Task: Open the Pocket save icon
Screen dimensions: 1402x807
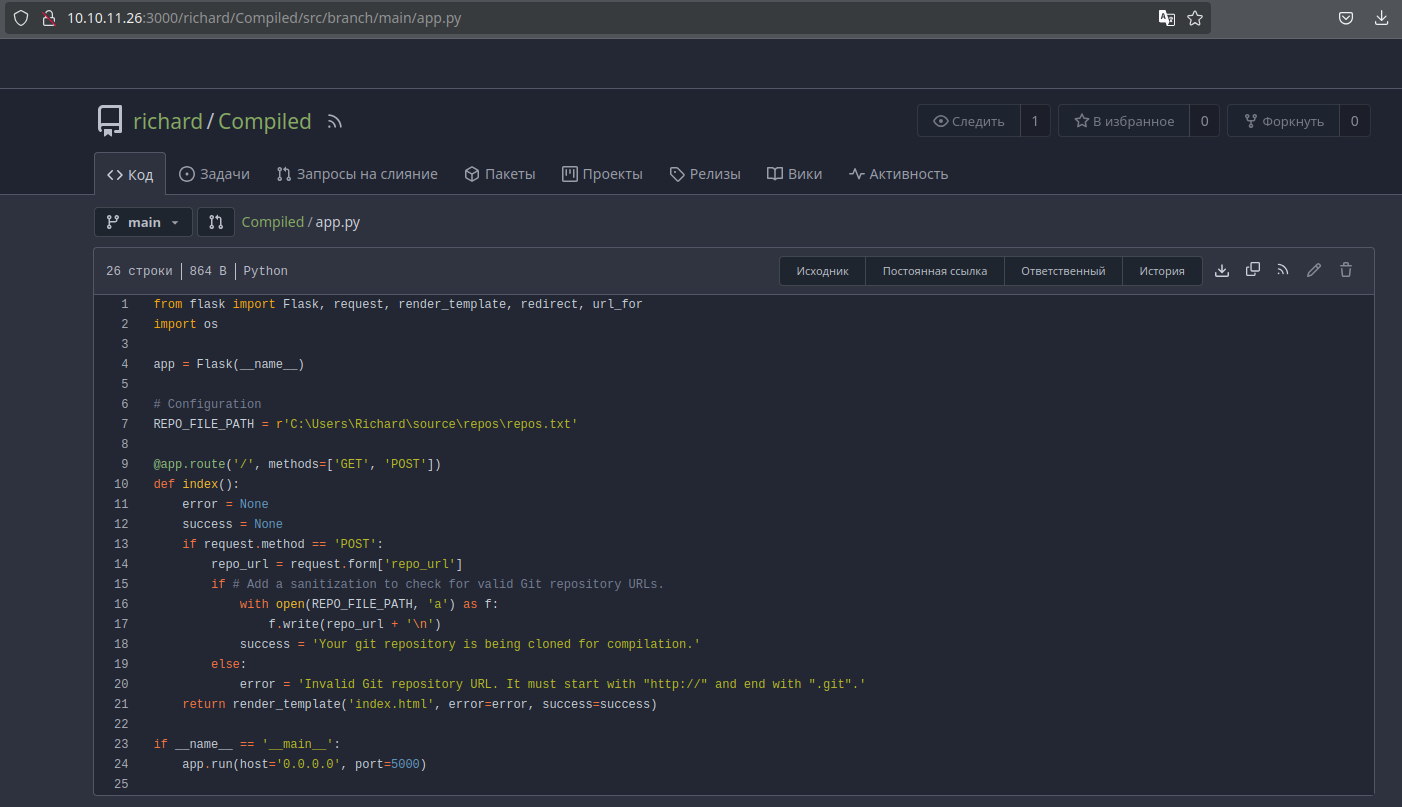Action: 1347,18
